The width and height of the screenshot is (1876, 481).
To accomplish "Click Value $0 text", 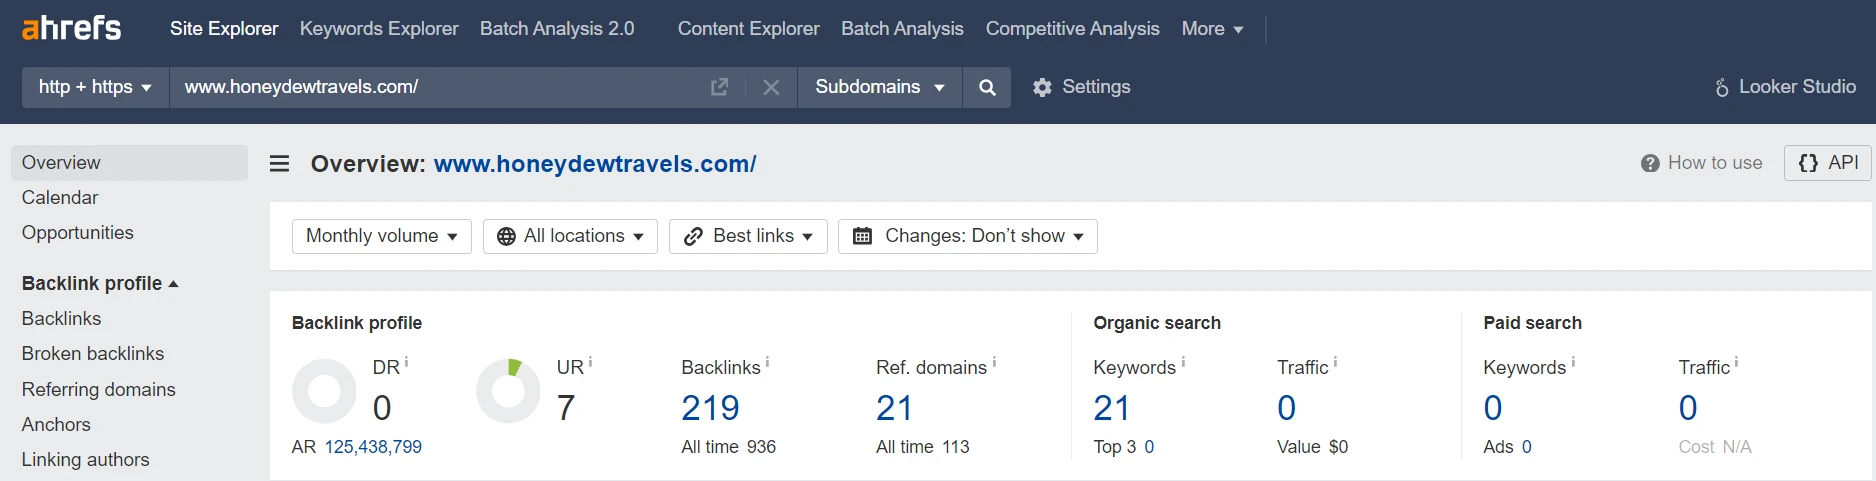I will point(1313,447).
